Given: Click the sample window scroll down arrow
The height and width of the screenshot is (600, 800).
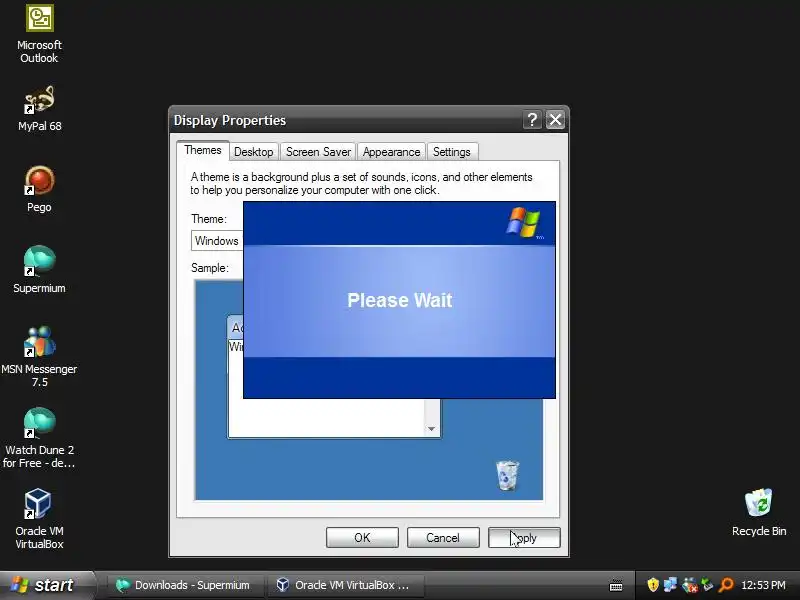Looking at the screenshot, I should pos(432,429).
